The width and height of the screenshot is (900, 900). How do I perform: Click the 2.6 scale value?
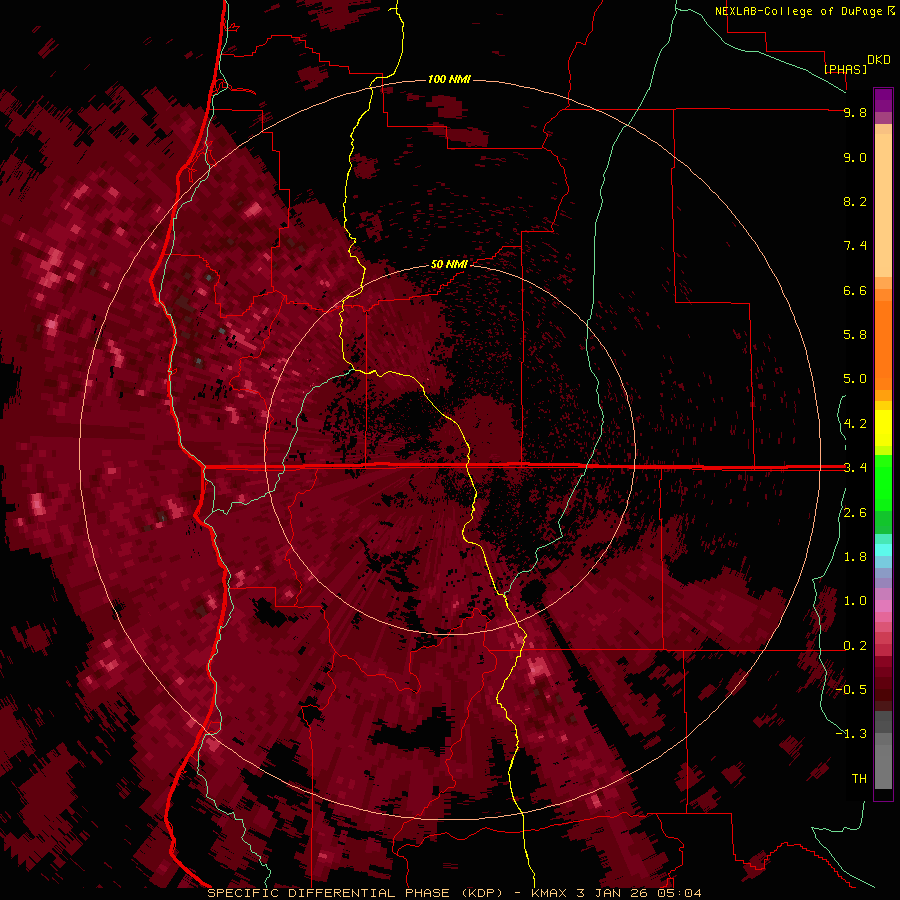click(x=855, y=513)
